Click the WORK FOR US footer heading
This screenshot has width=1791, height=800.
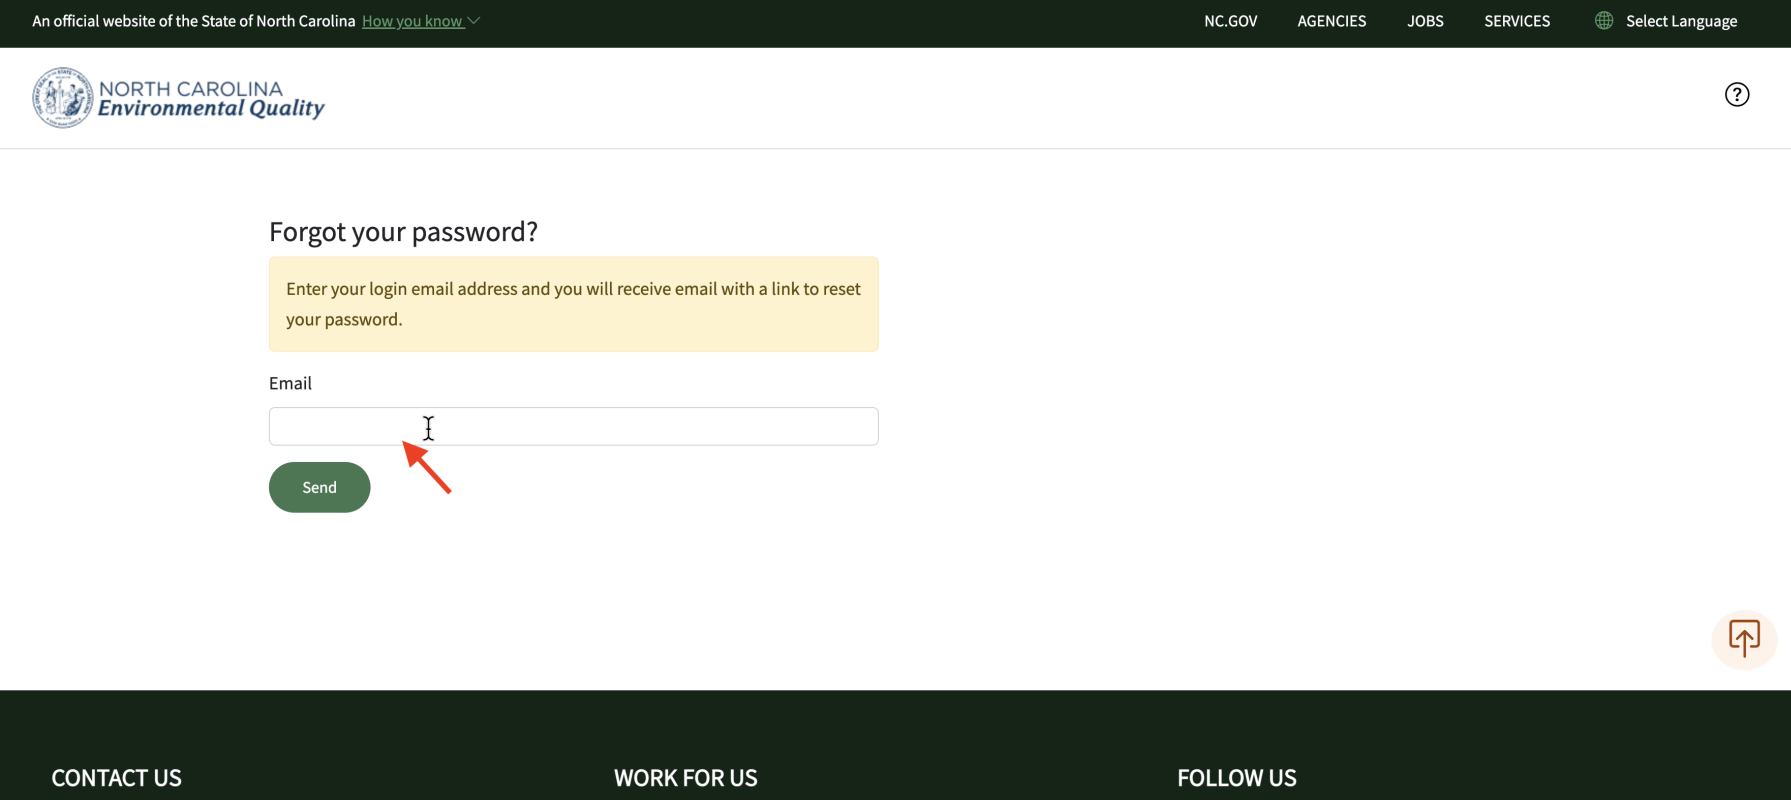point(685,777)
